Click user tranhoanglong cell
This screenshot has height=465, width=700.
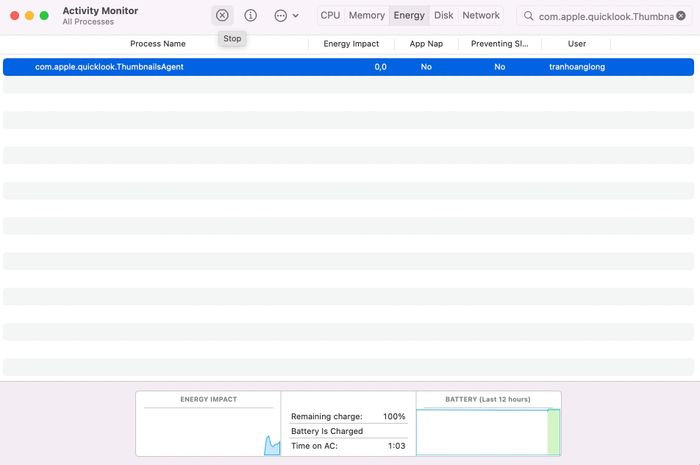[577, 67]
